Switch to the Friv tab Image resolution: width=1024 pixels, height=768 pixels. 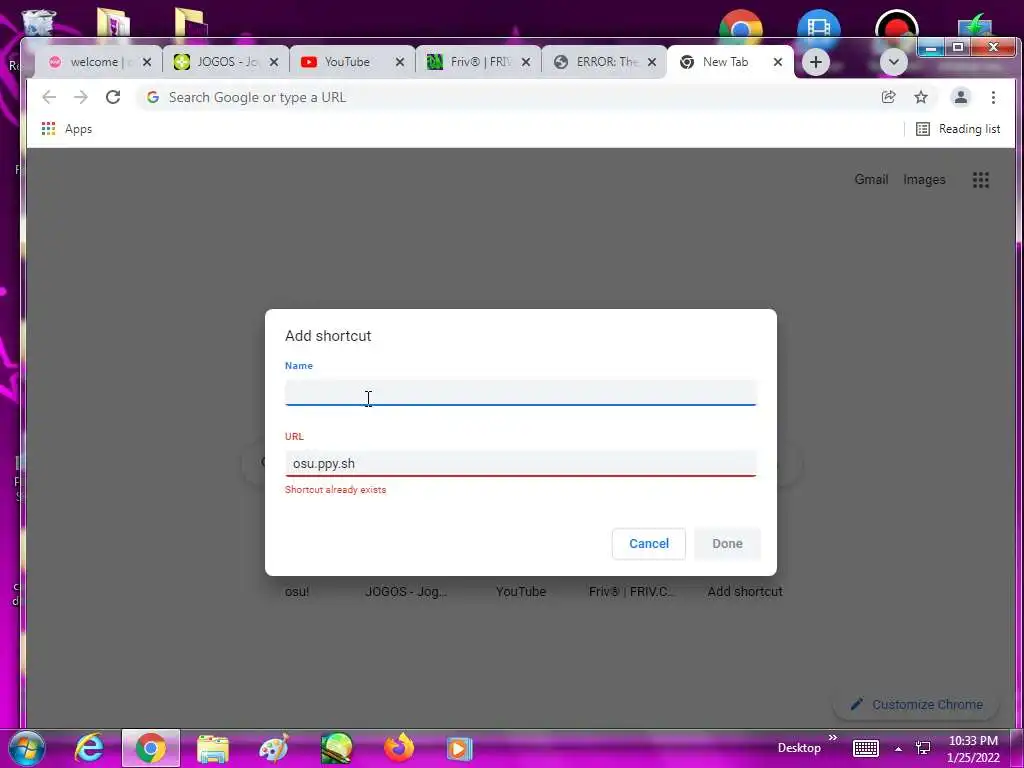[x=479, y=62]
